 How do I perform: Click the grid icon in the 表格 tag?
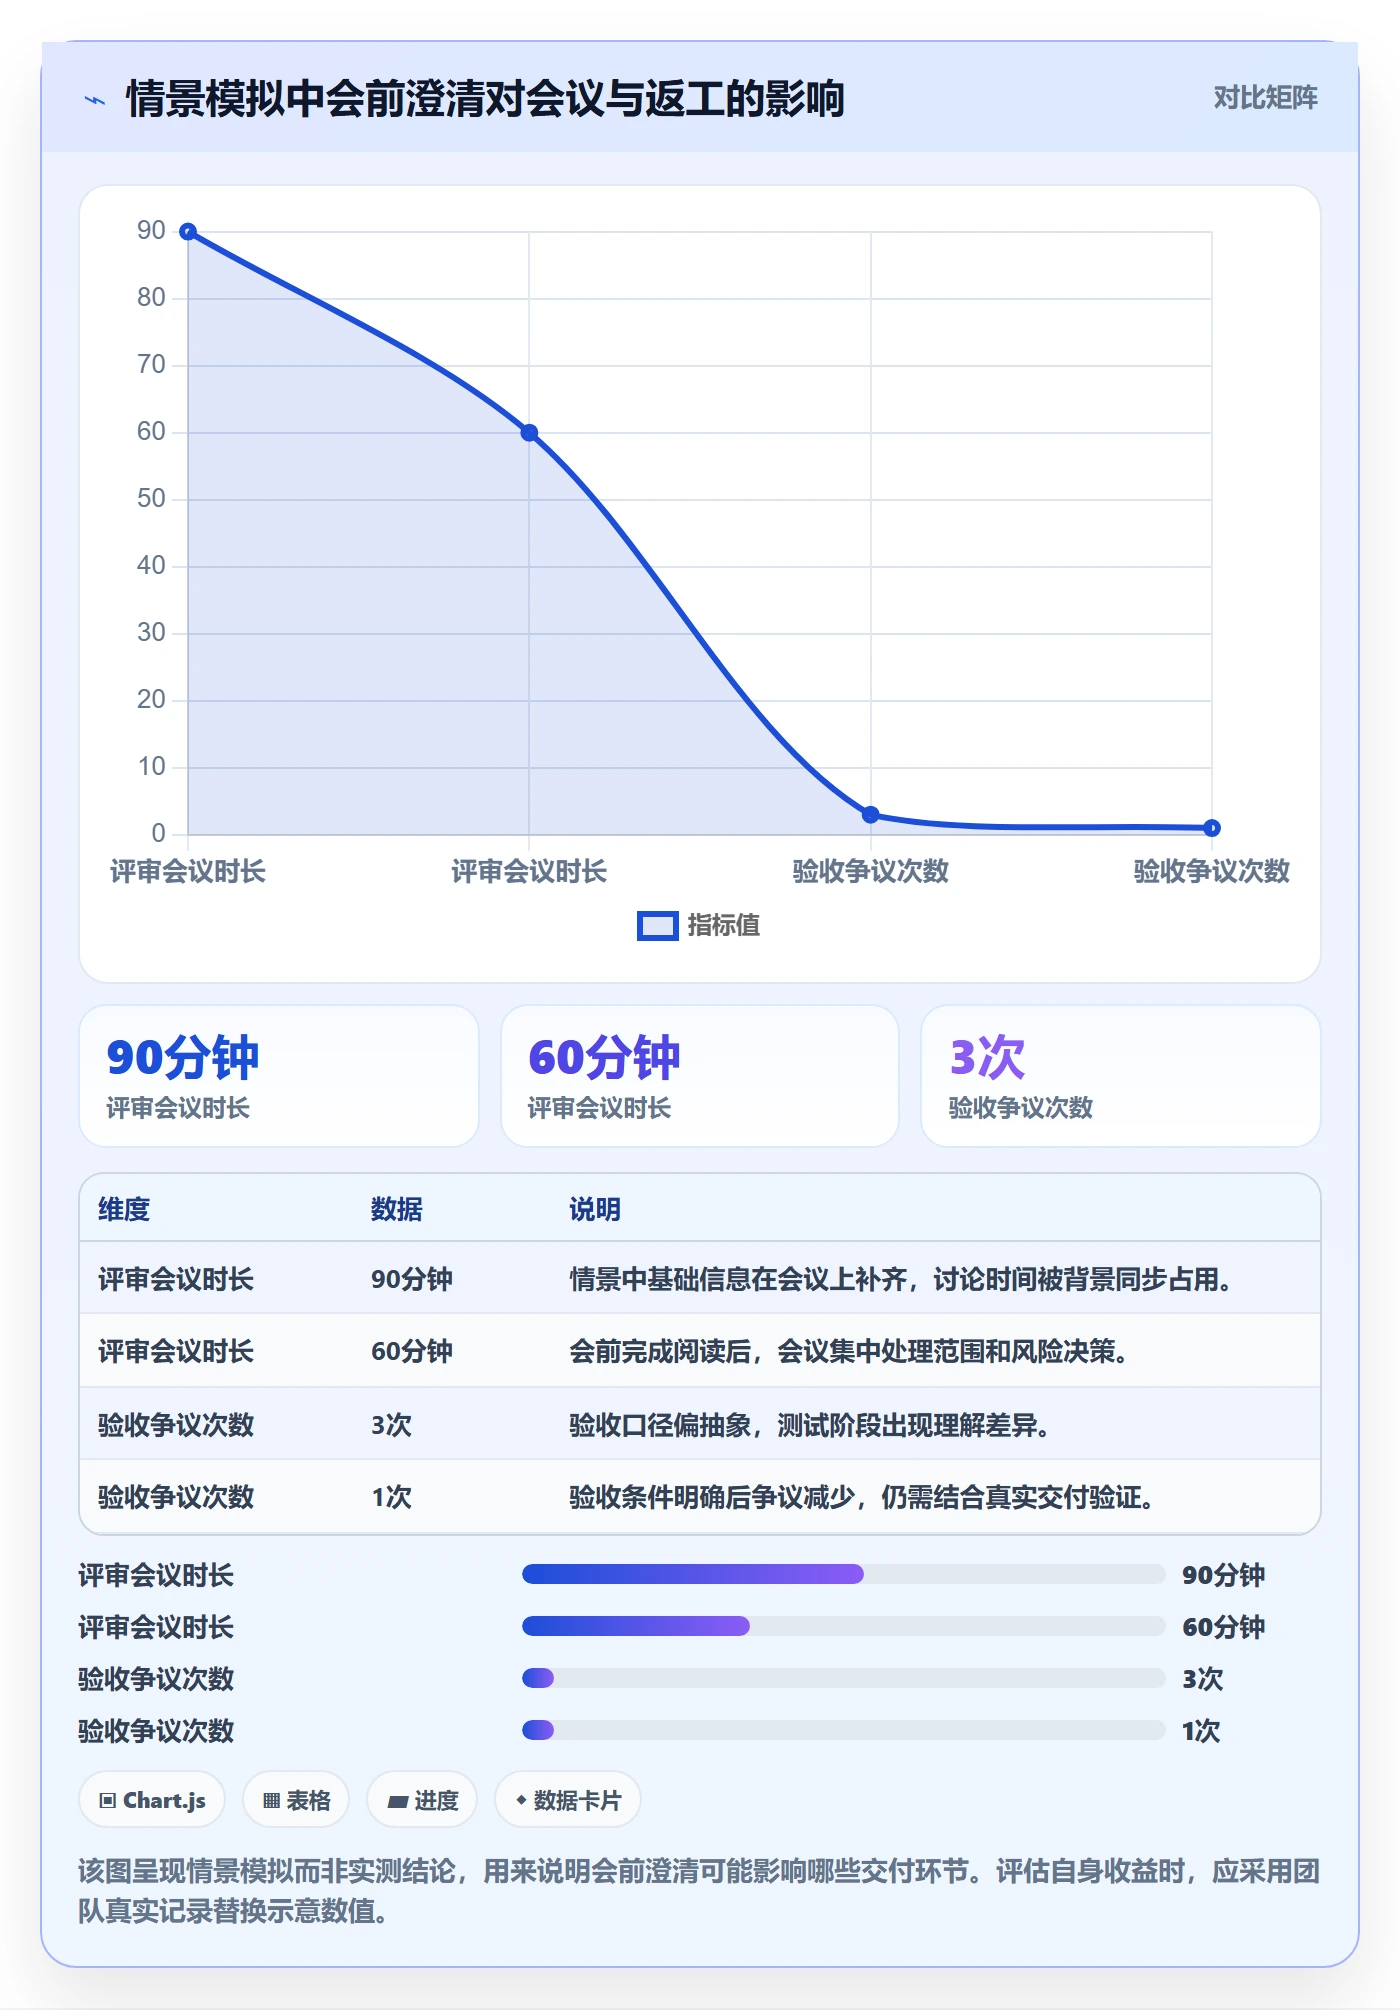[271, 1801]
